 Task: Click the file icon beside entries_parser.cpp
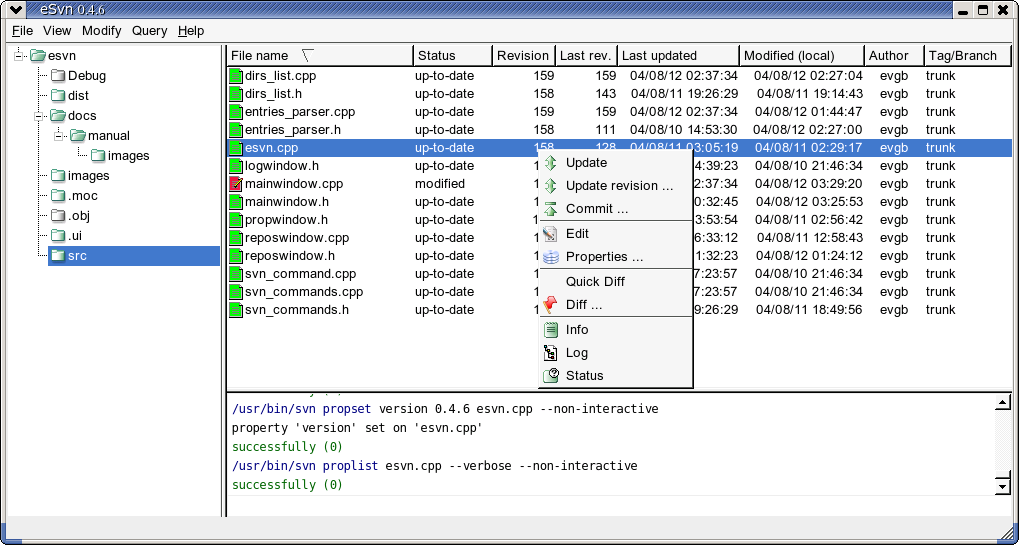pyautogui.click(x=236, y=112)
